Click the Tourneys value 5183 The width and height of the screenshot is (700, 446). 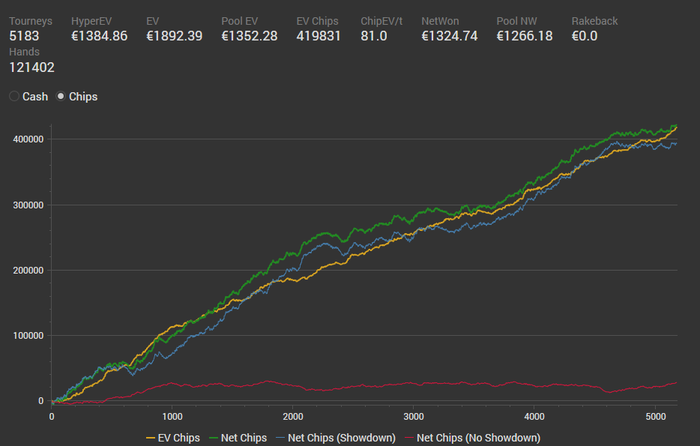[x=24, y=36]
